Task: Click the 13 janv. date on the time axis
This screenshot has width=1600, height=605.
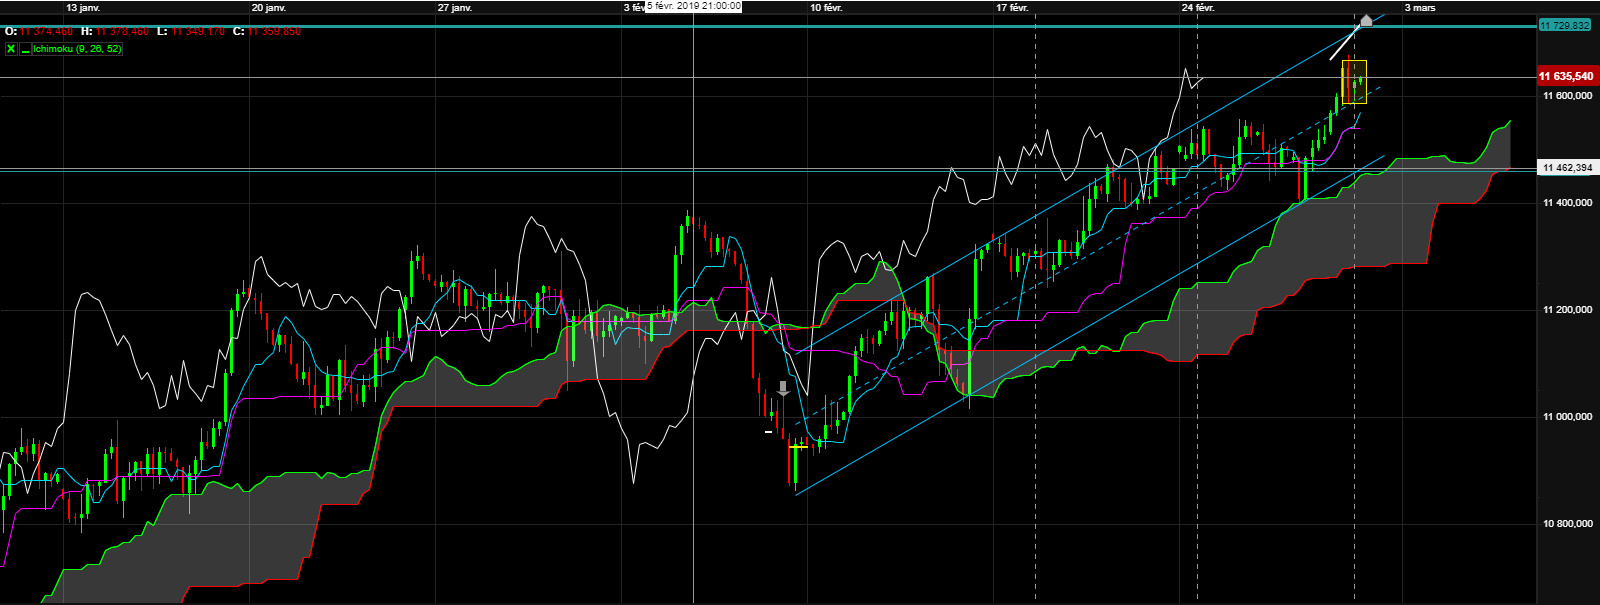Action: [84, 7]
